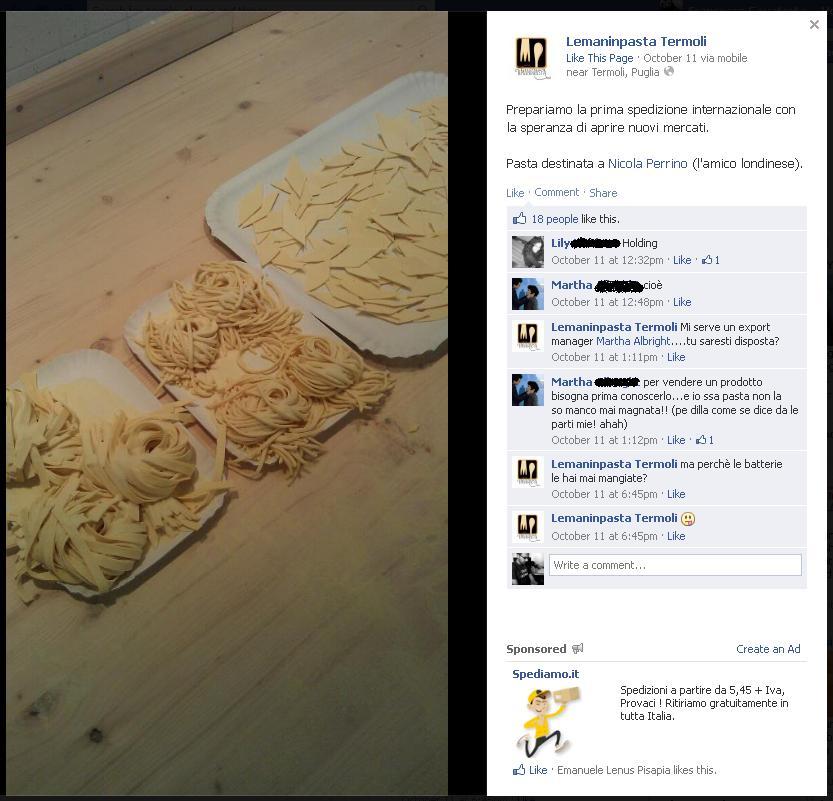The width and height of the screenshot is (833, 801).
Task: Click the Spediamo.it courier mascot image
Action: 548,721
